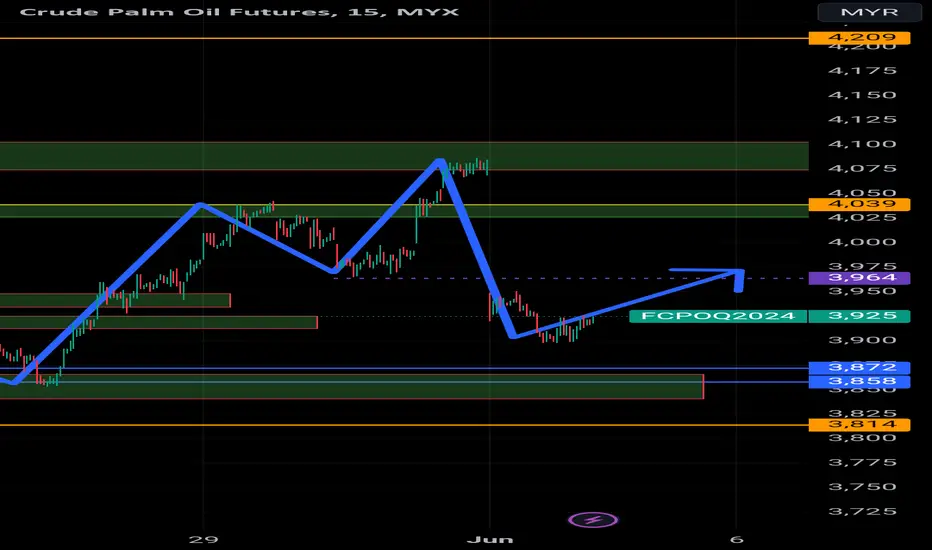Select the 4,209 orange price label

[x=859, y=37]
